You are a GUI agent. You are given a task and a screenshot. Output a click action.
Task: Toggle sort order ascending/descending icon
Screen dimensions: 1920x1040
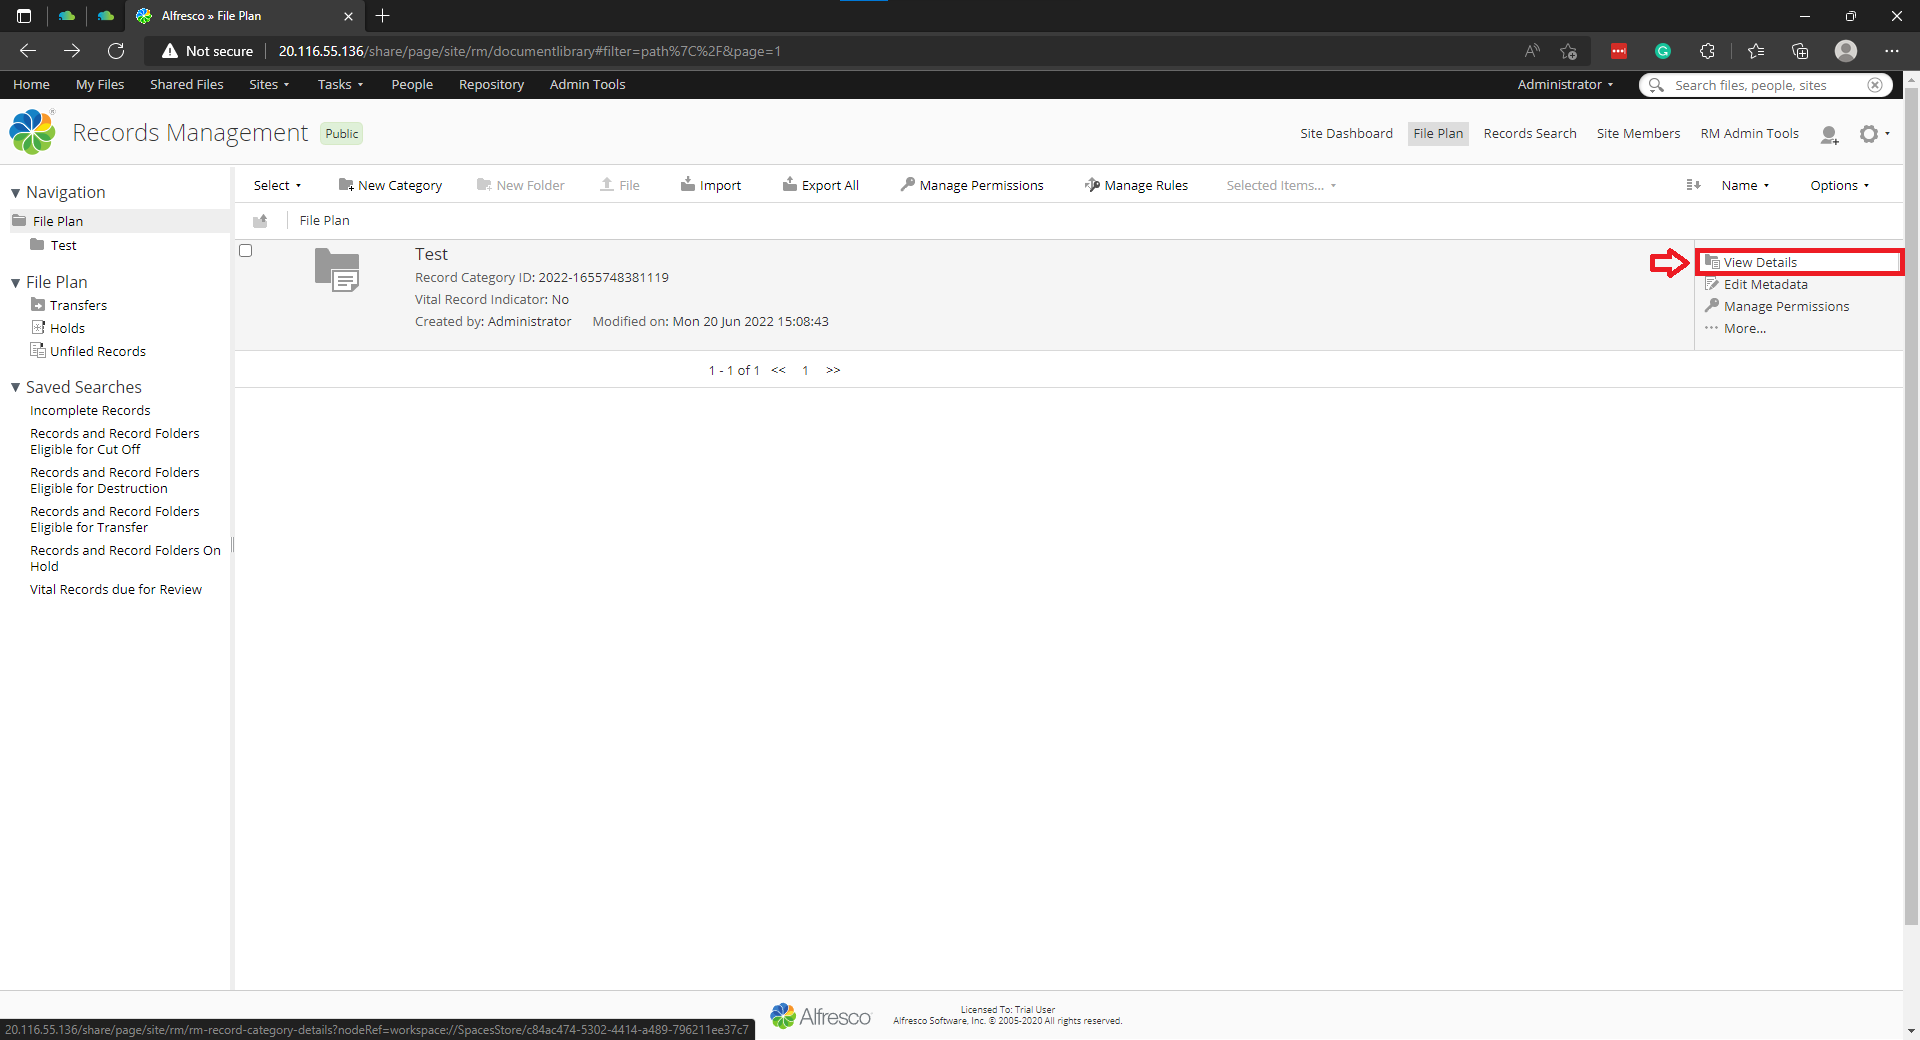1693,185
